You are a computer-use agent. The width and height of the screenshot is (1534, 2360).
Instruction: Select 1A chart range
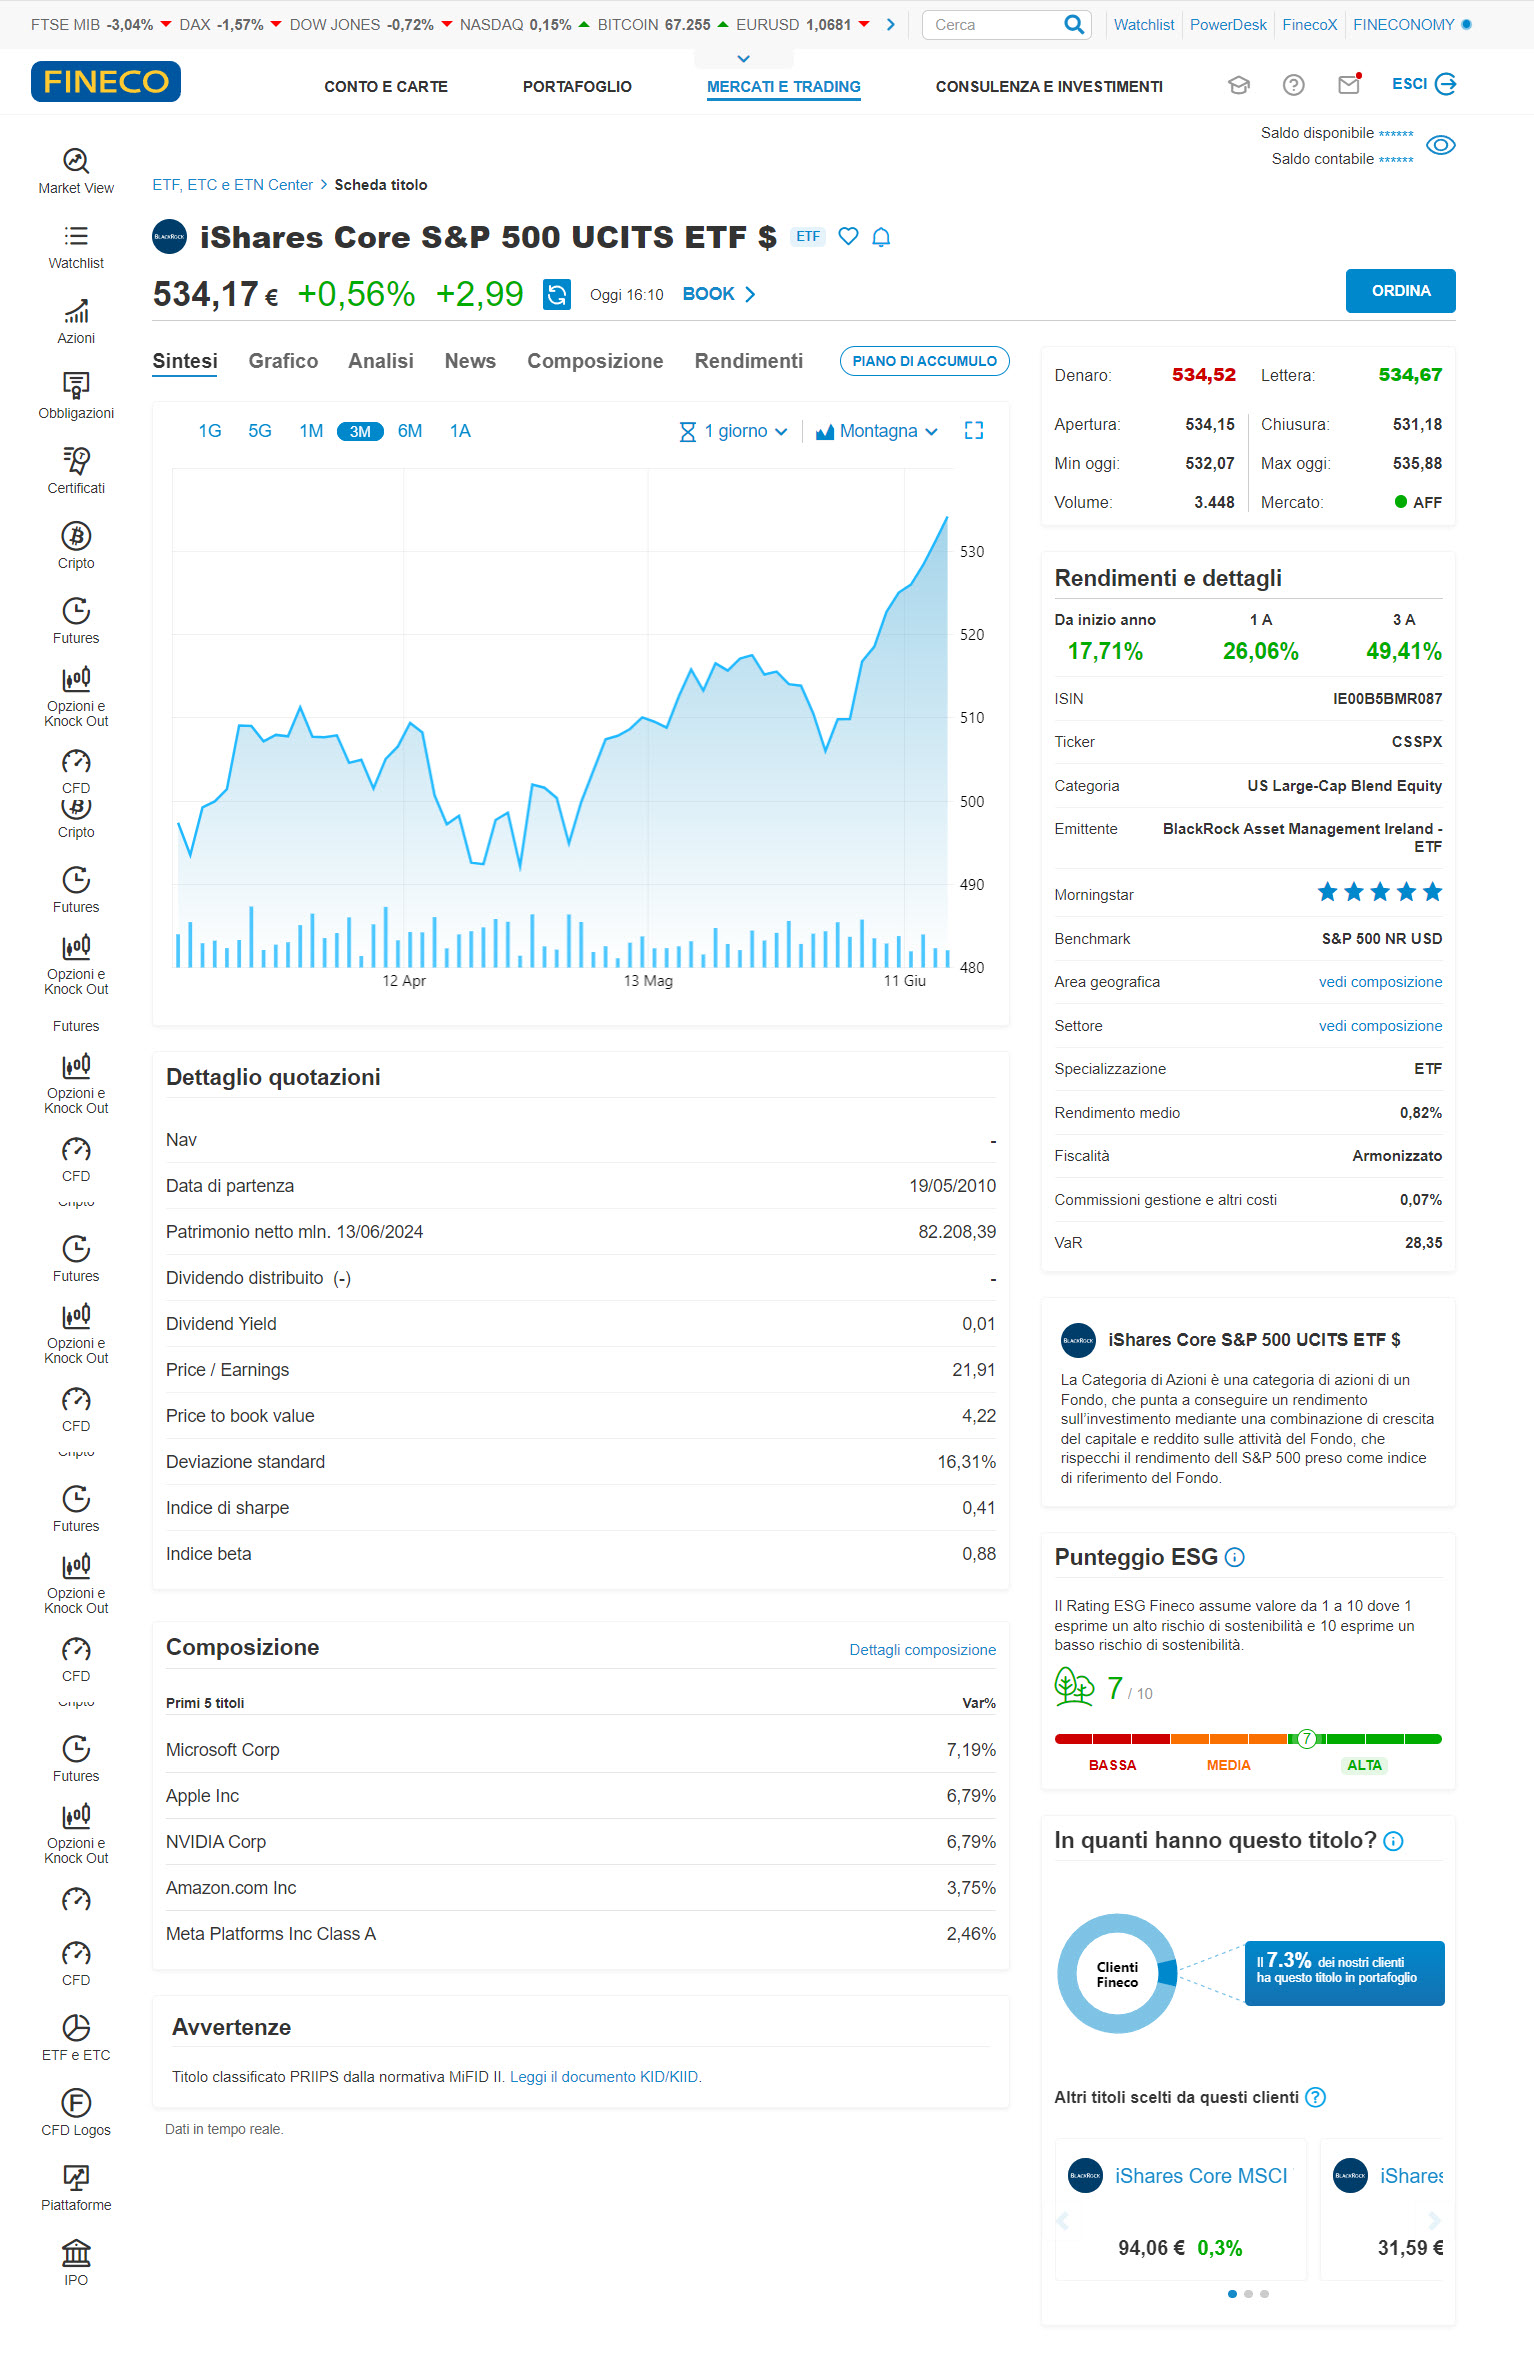click(460, 431)
